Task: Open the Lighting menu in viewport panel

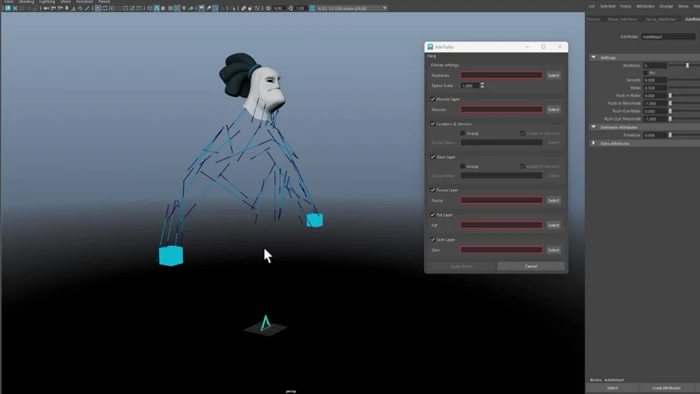Action: 47,2
